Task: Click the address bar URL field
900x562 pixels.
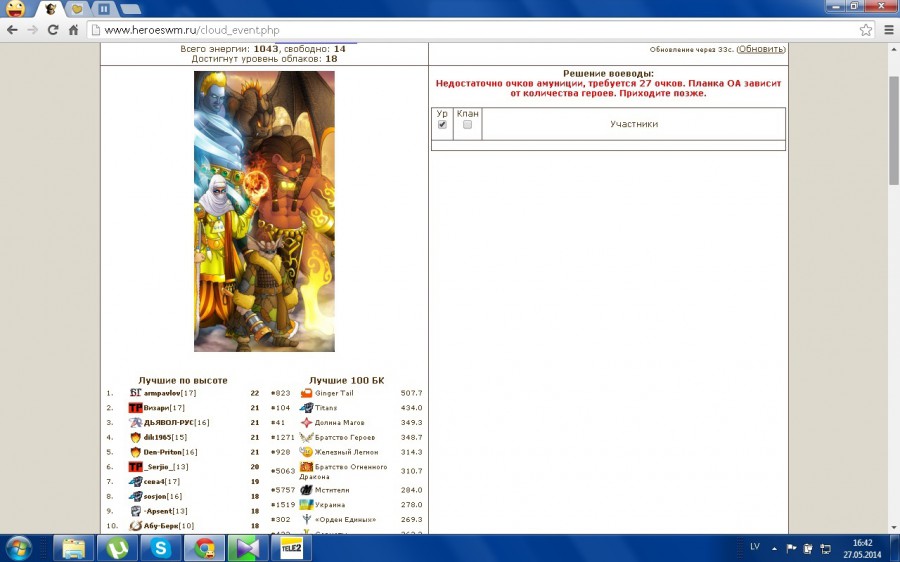Action: coord(476,30)
